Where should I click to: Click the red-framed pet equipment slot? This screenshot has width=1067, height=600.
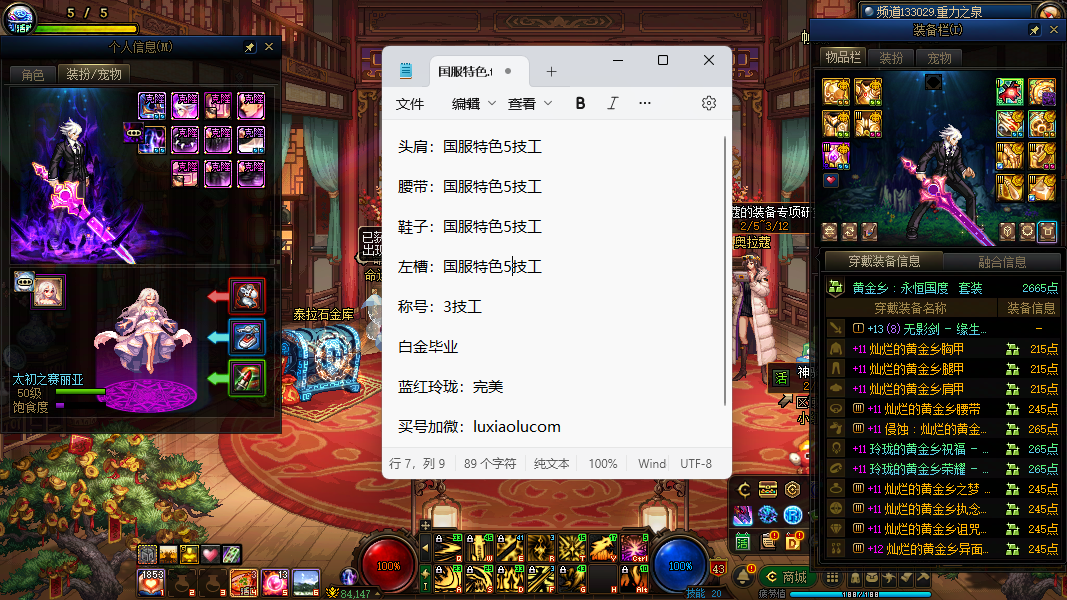247,296
